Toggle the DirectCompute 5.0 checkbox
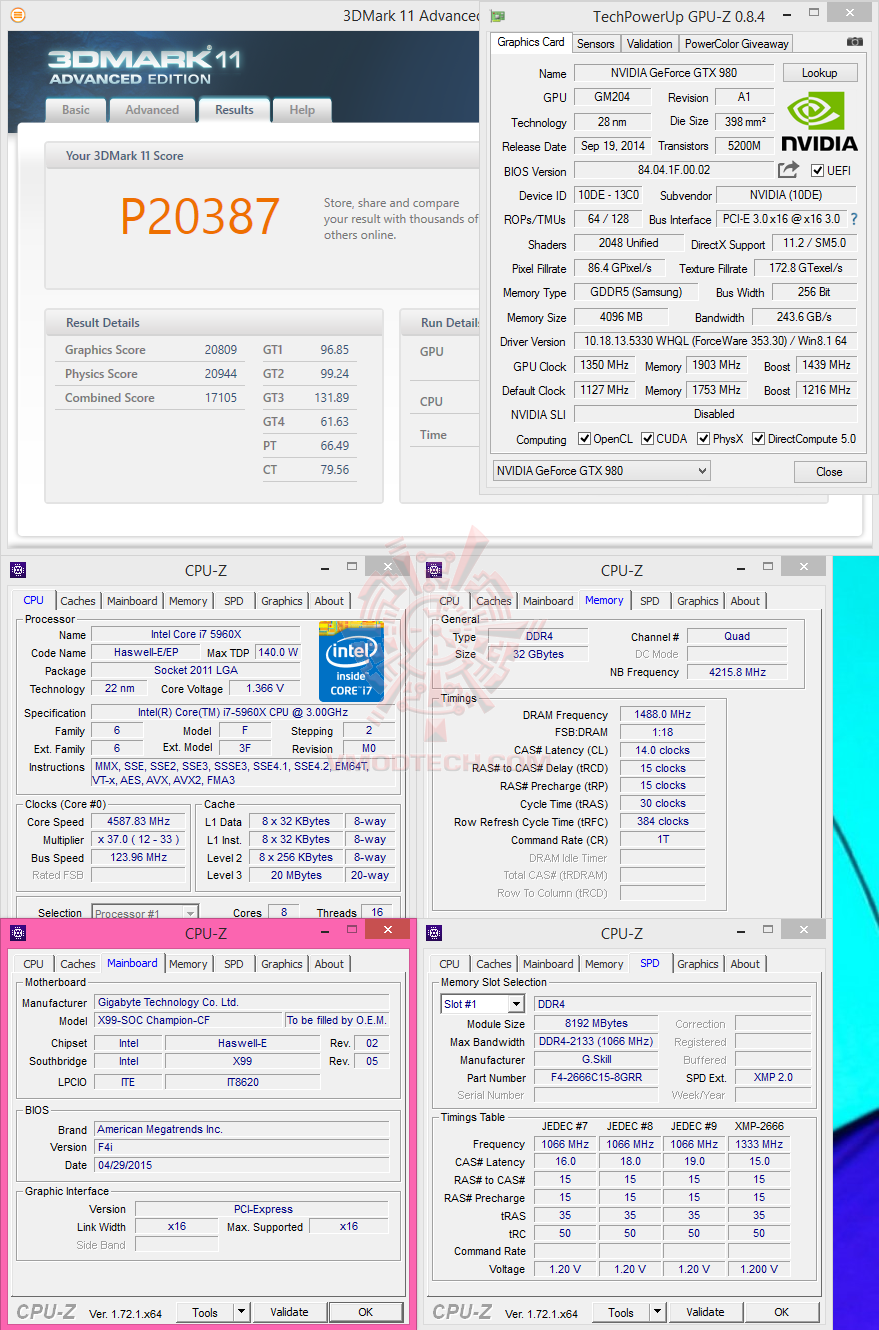 (758, 439)
